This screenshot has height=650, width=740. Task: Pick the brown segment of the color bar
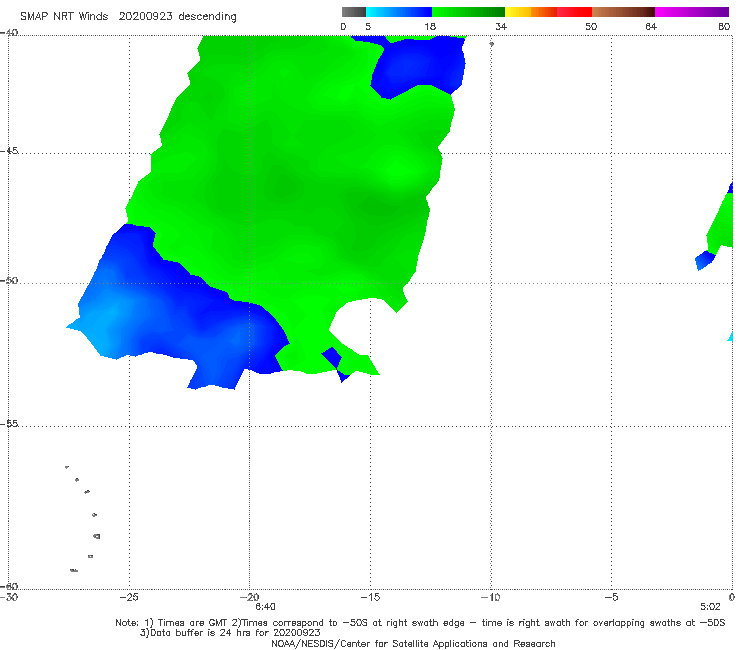(x=623, y=12)
